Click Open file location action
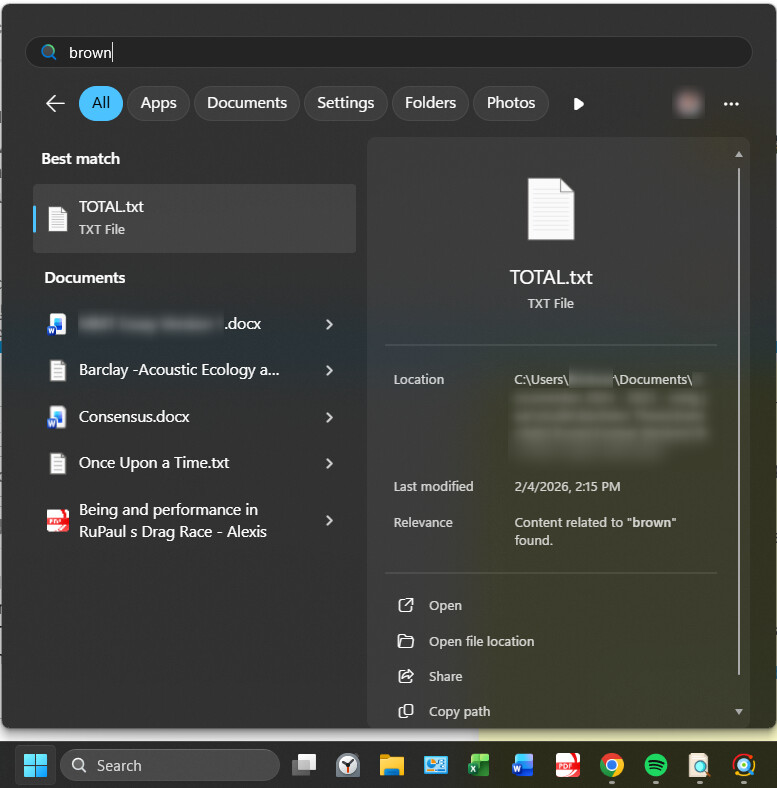 tap(481, 641)
